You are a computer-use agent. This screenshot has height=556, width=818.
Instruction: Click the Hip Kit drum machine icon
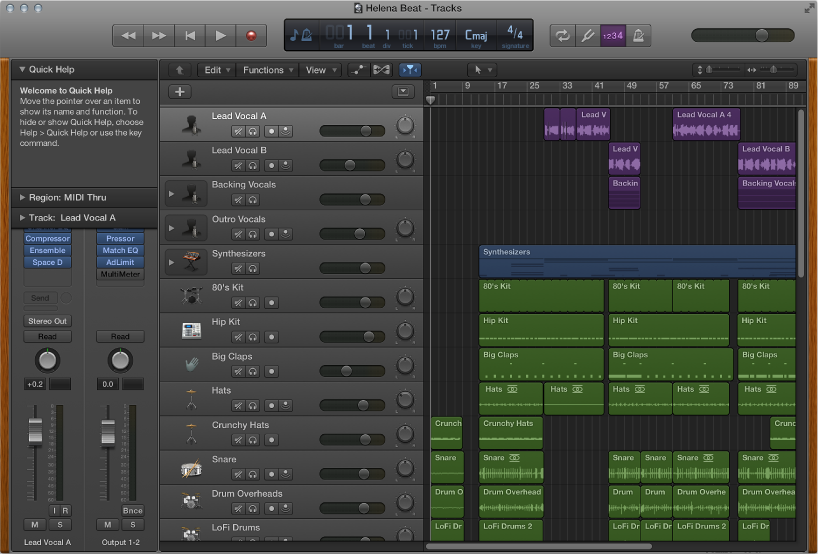click(x=191, y=331)
